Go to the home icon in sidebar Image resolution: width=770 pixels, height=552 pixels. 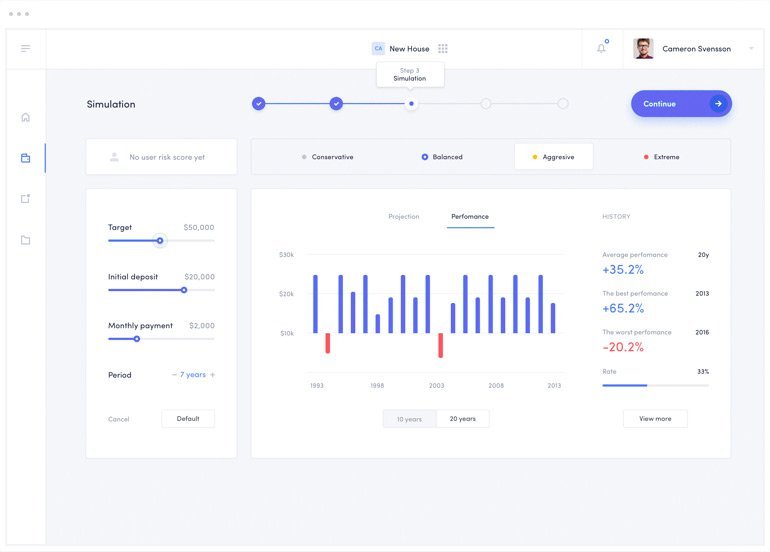coord(25,117)
